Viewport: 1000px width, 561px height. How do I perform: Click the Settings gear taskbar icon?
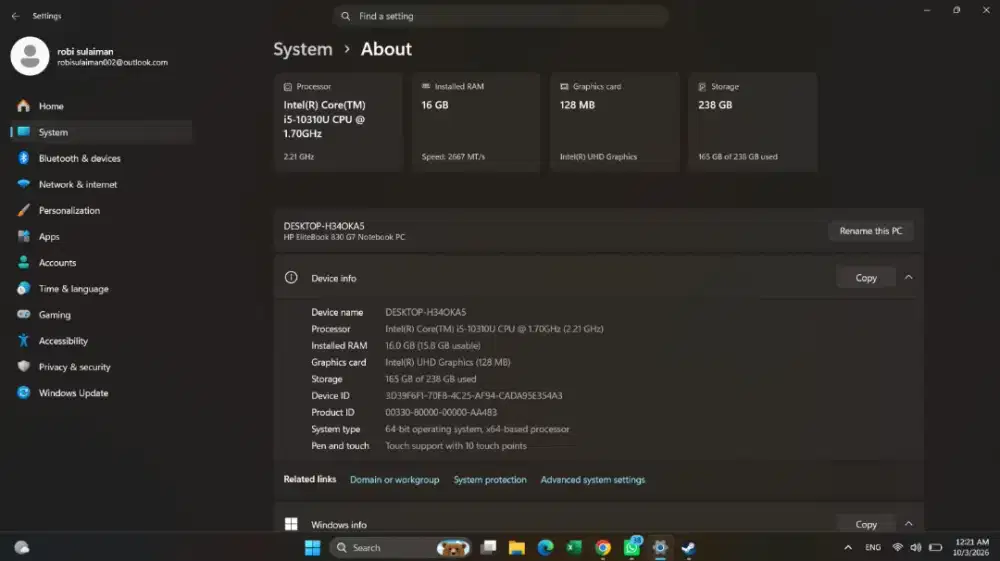[x=660, y=548]
